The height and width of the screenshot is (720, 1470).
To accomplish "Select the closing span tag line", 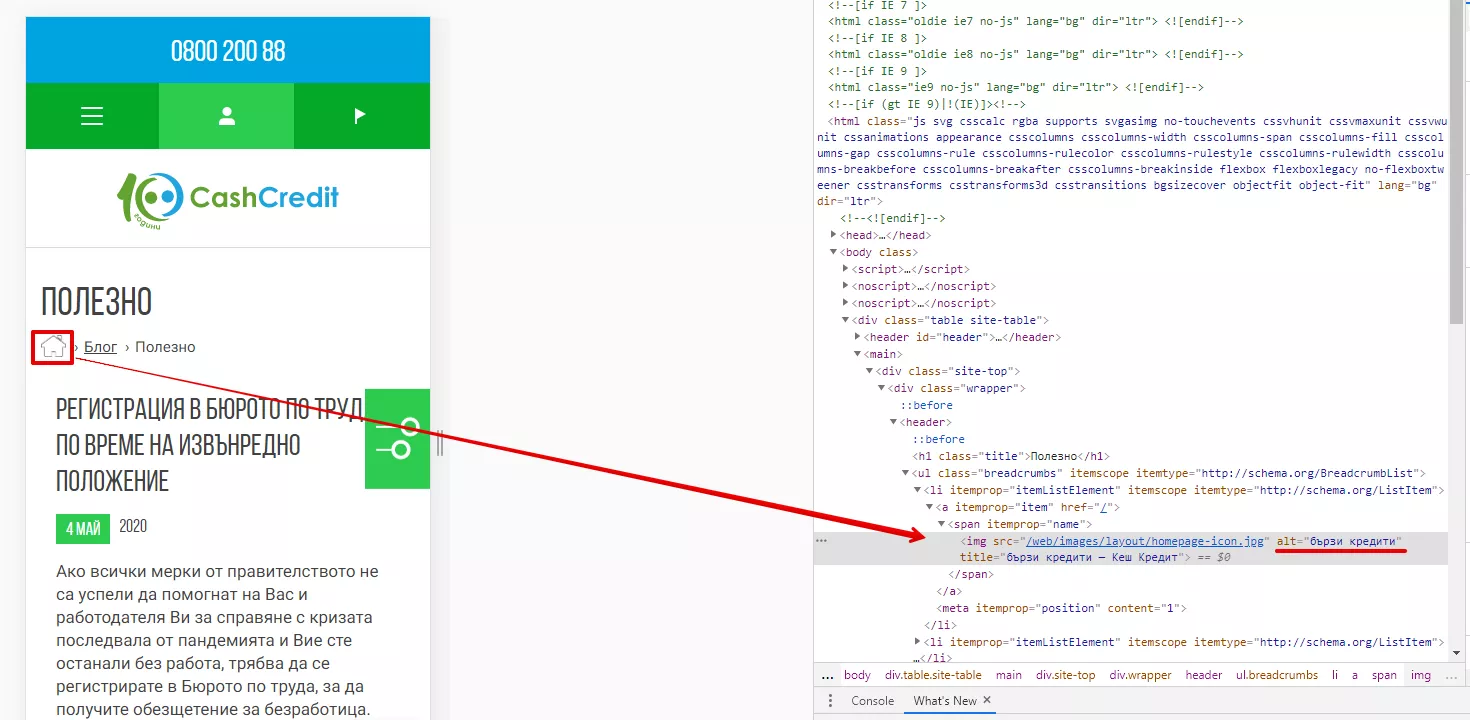I will click(x=971, y=575).
